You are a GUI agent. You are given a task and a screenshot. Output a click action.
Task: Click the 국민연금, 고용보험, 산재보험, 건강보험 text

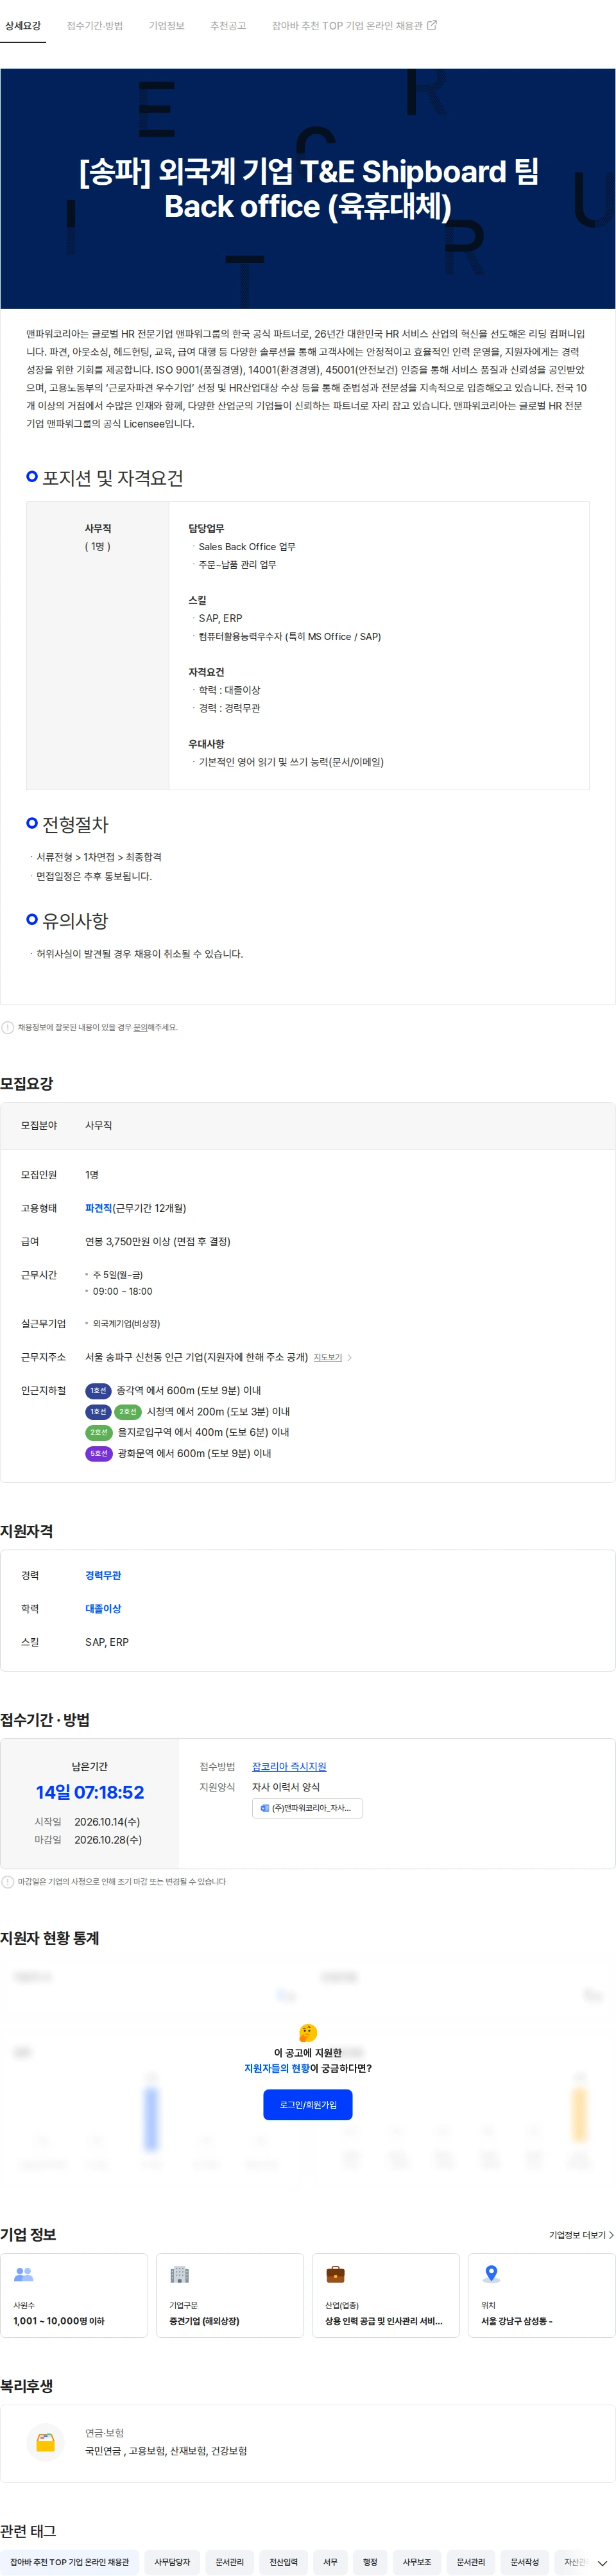click(x=166, y=2450)
